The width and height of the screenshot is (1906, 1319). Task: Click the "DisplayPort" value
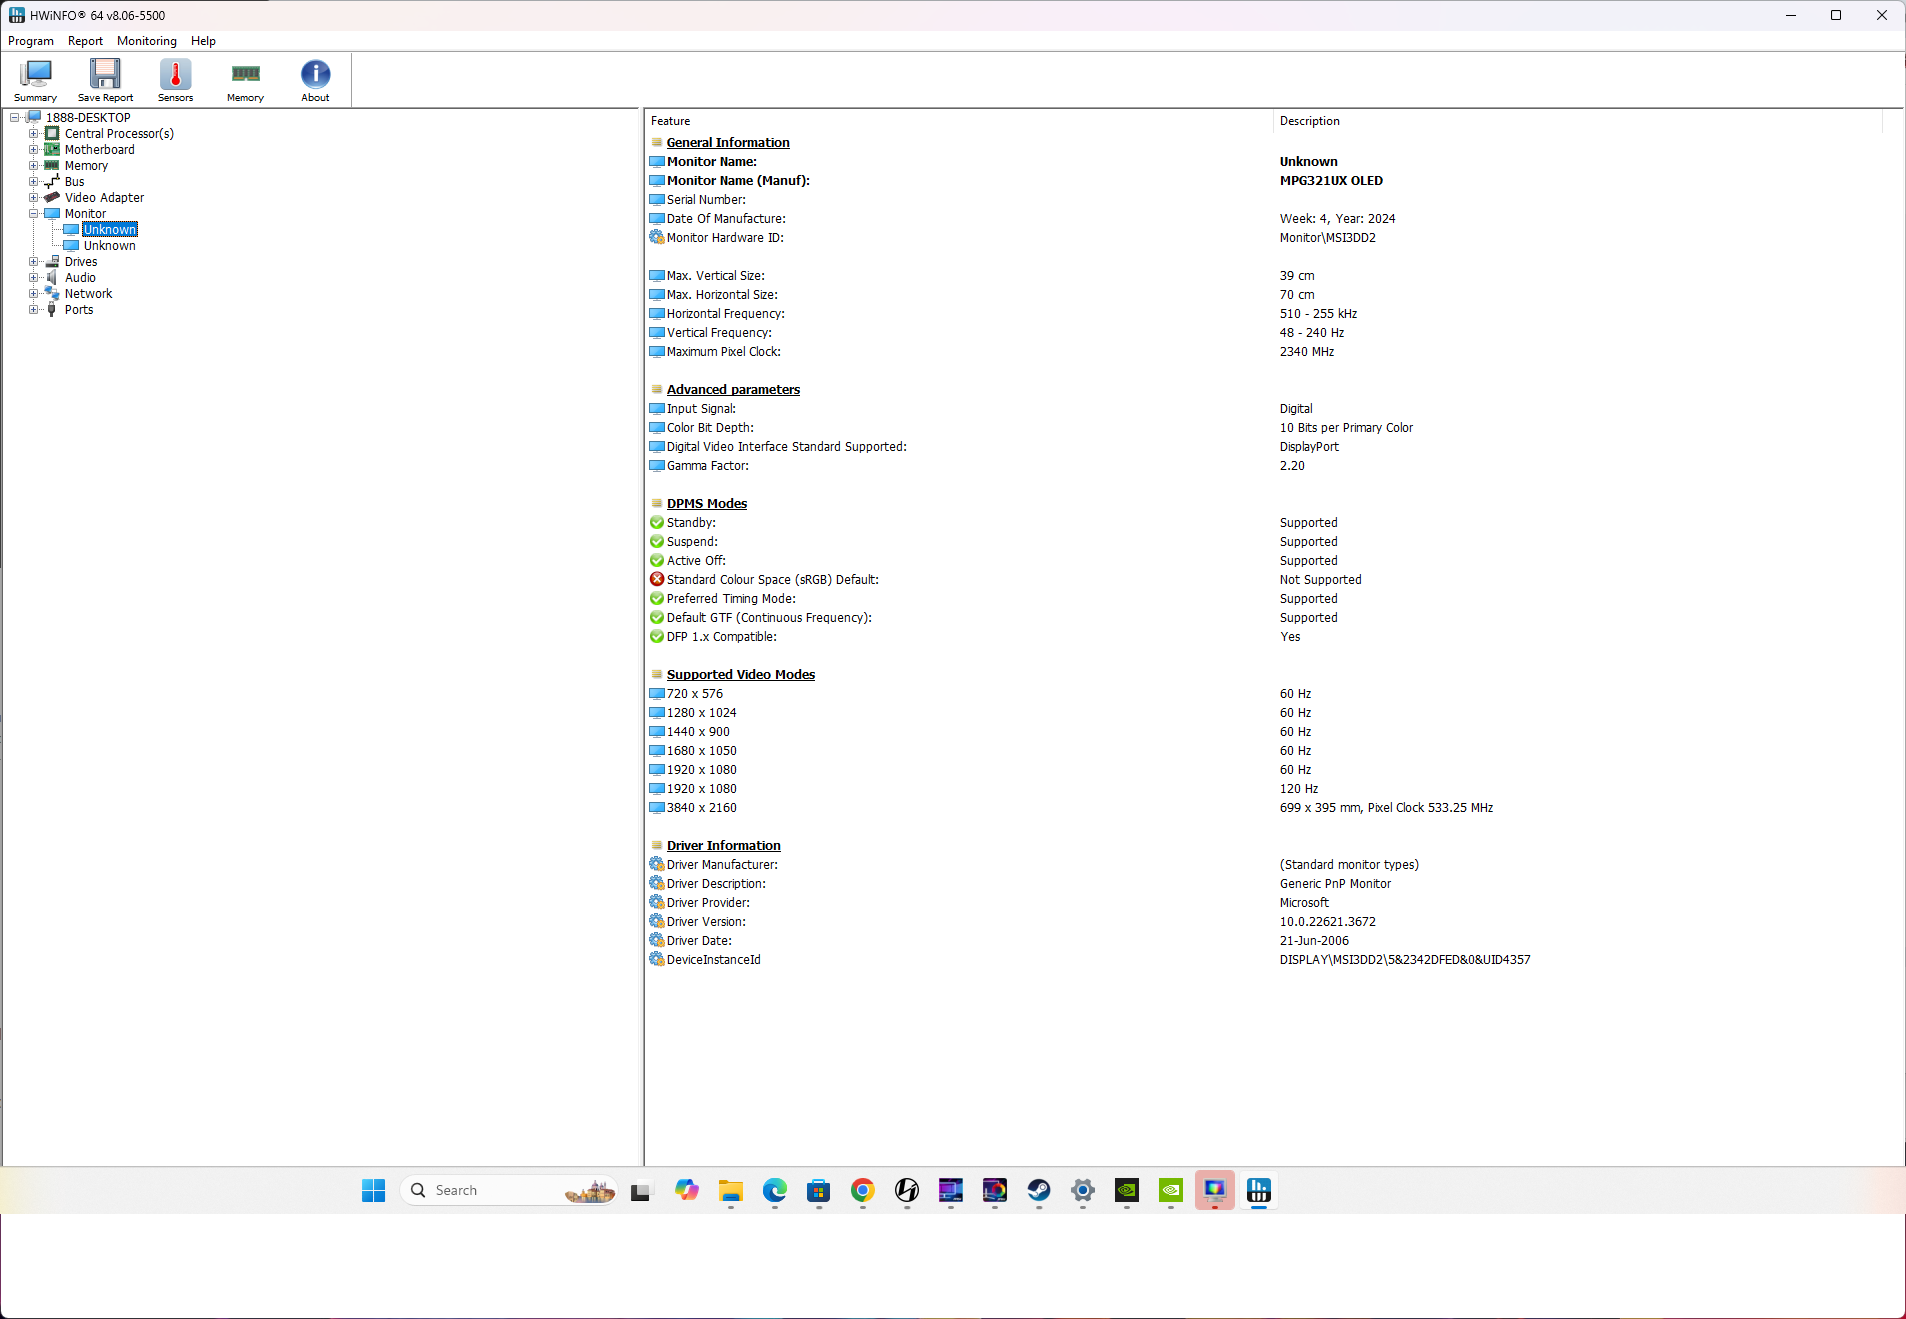[1309, 447]
